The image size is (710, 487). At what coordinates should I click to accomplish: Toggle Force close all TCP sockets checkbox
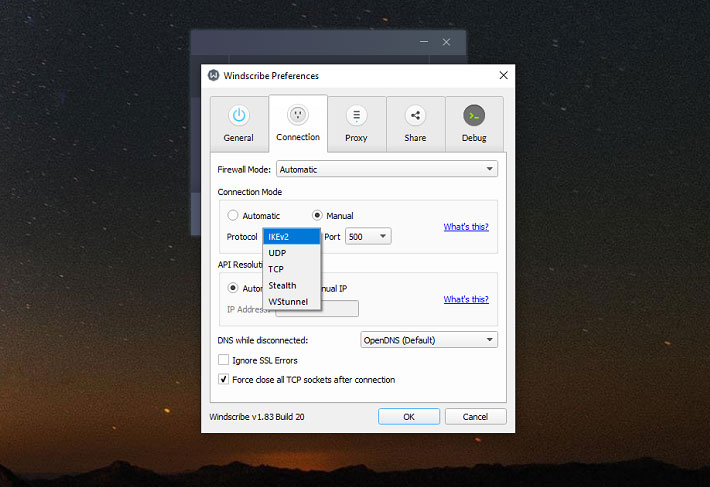click(x=223, y=379)
